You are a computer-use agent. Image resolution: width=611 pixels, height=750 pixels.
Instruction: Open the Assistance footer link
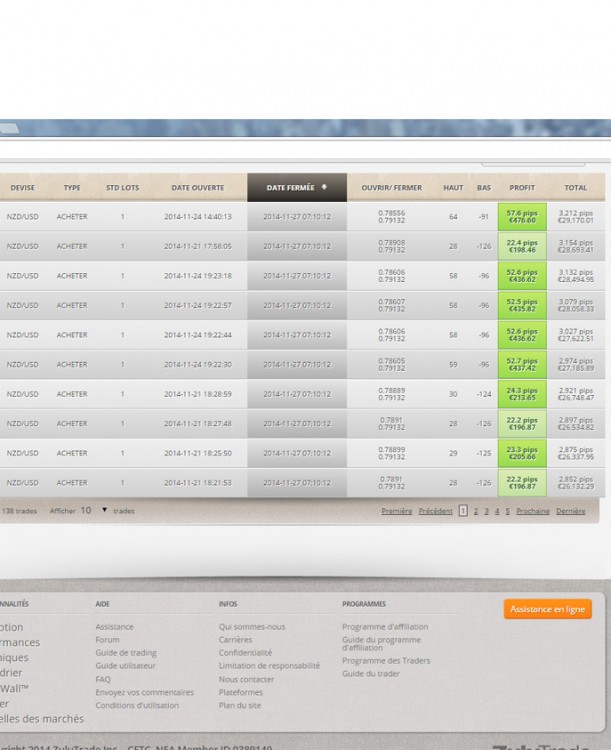click(x=114, y=627)
